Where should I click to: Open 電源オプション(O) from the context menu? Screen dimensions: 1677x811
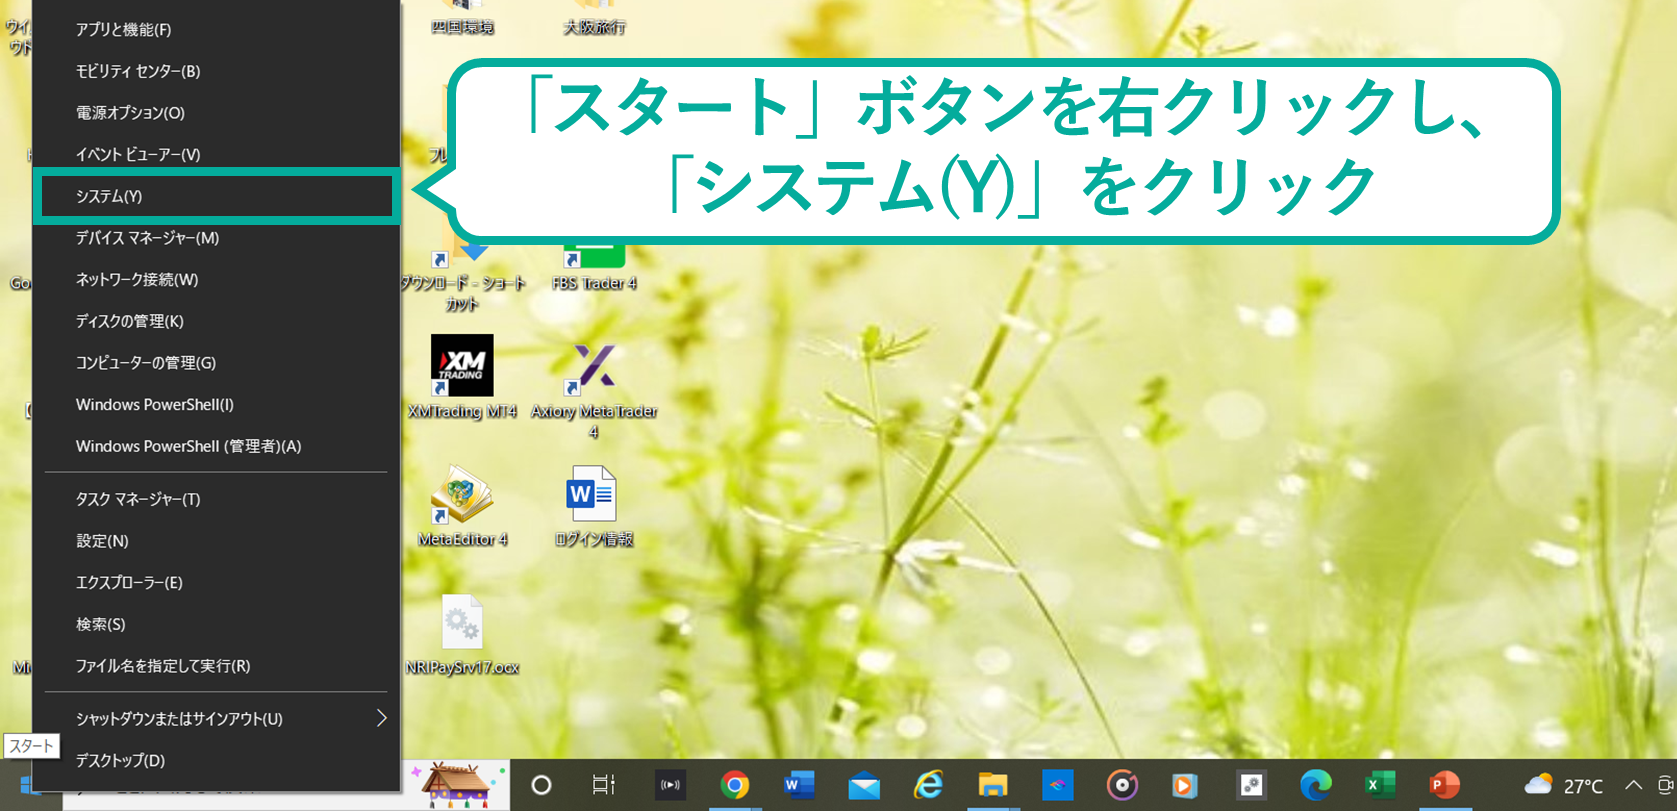coord(216,113)
